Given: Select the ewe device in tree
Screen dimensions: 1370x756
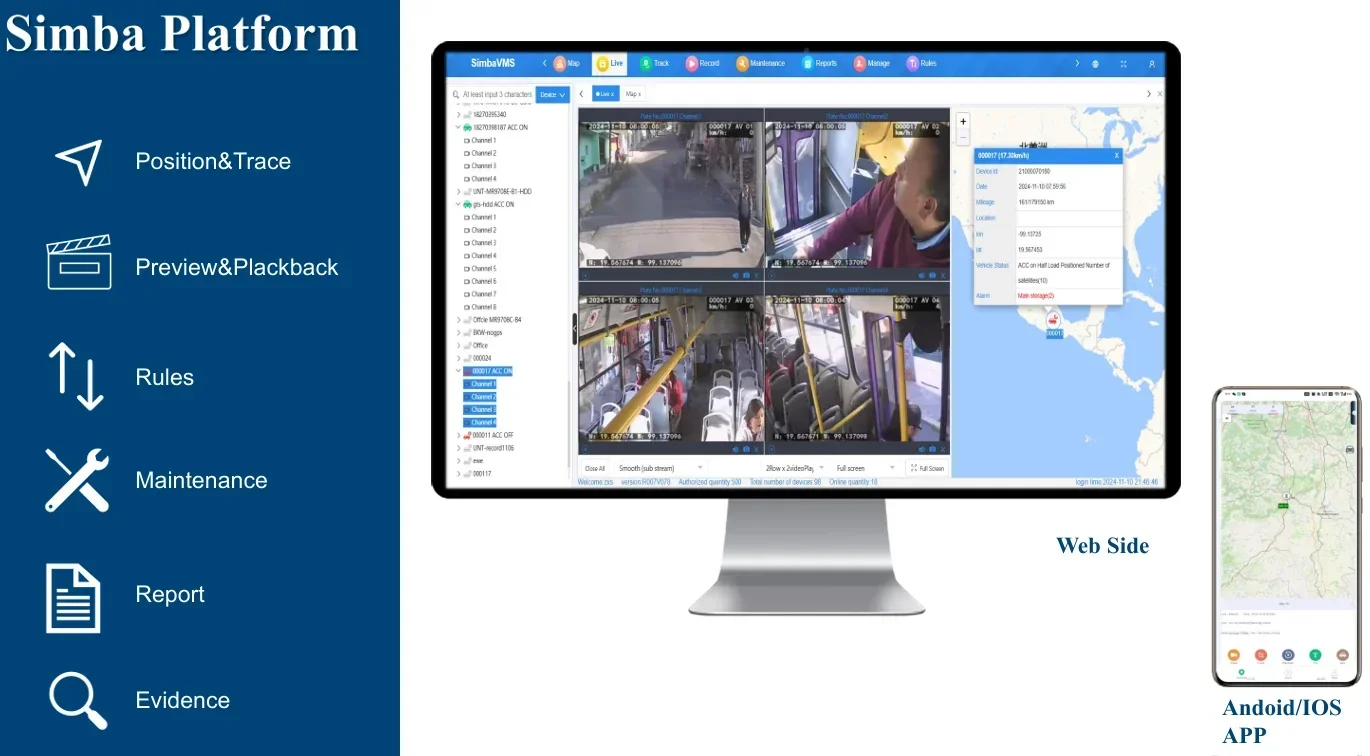Looking at the screenshot, I should pos(476,461).
